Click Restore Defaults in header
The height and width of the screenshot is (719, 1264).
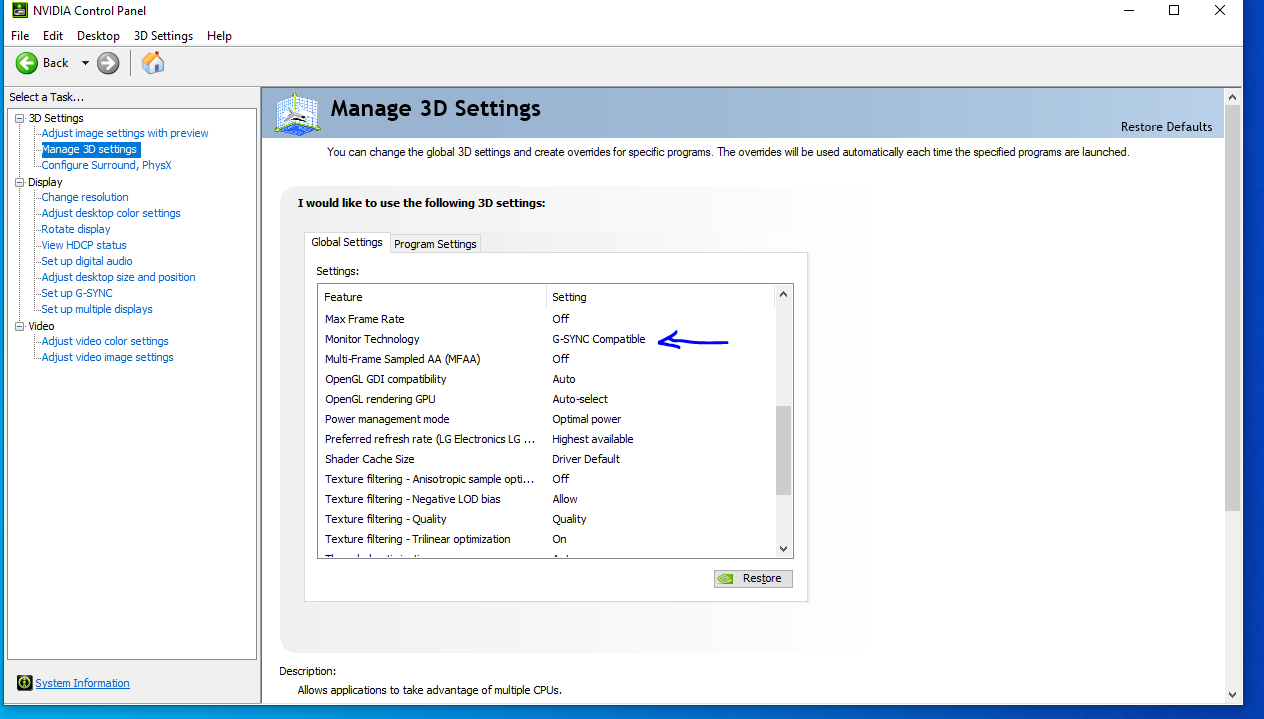1166,127
